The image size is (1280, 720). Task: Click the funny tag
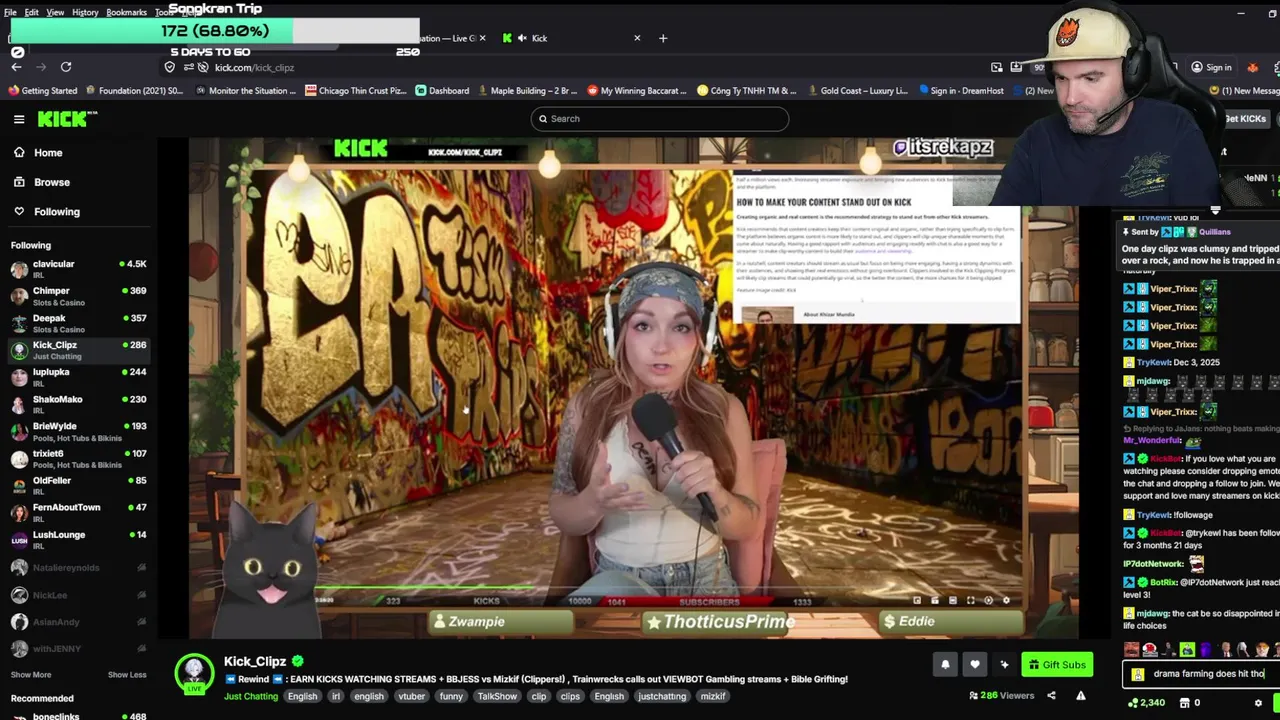(451, 696)
